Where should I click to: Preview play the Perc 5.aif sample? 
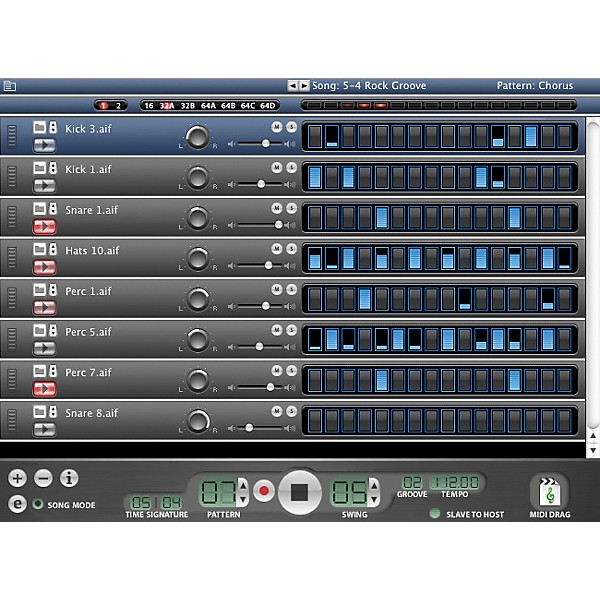coord(44,348)
